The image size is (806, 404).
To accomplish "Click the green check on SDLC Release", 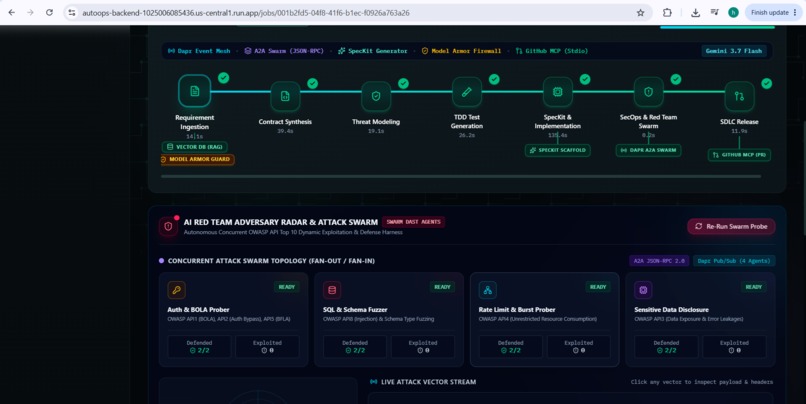I will (766, 83).
